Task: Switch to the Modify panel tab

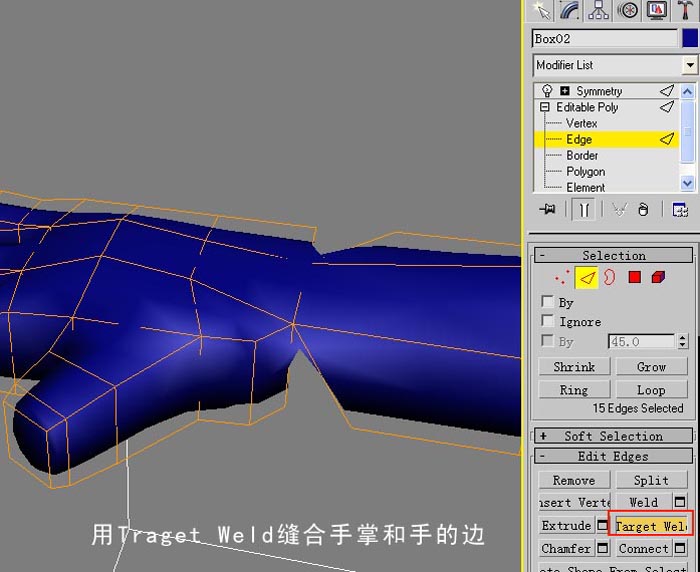Action: coord(570,10)
